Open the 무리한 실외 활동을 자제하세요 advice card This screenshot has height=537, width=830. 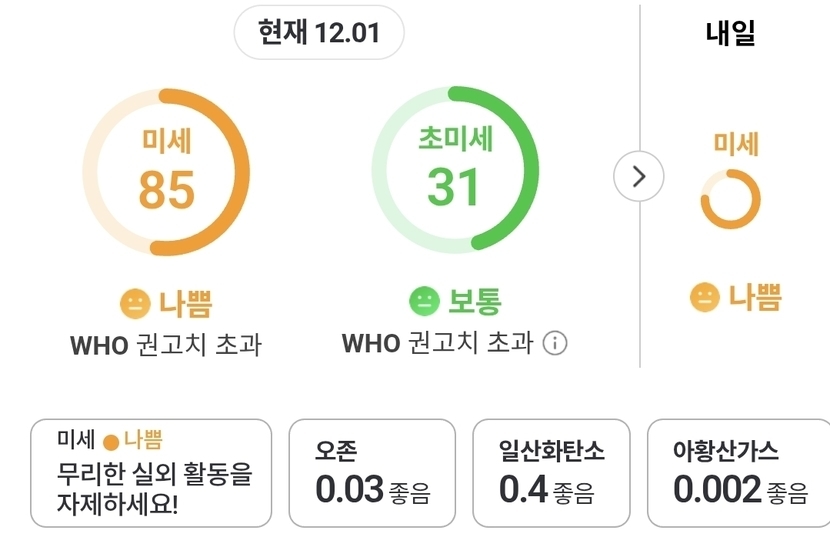(x=151, y=473)
